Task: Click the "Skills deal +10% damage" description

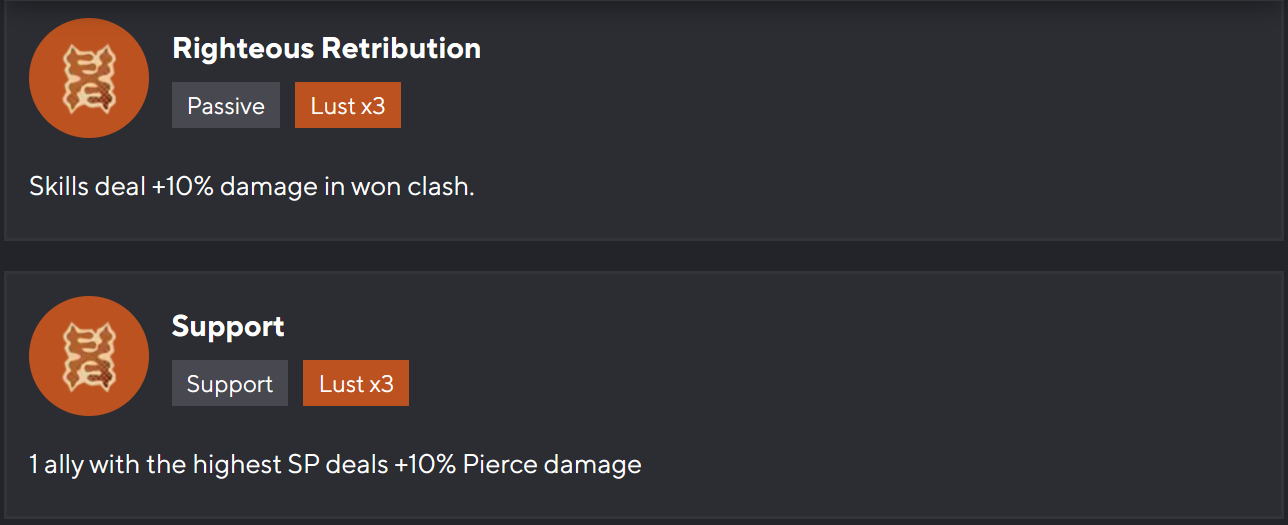Action: [x=251, y=187]
